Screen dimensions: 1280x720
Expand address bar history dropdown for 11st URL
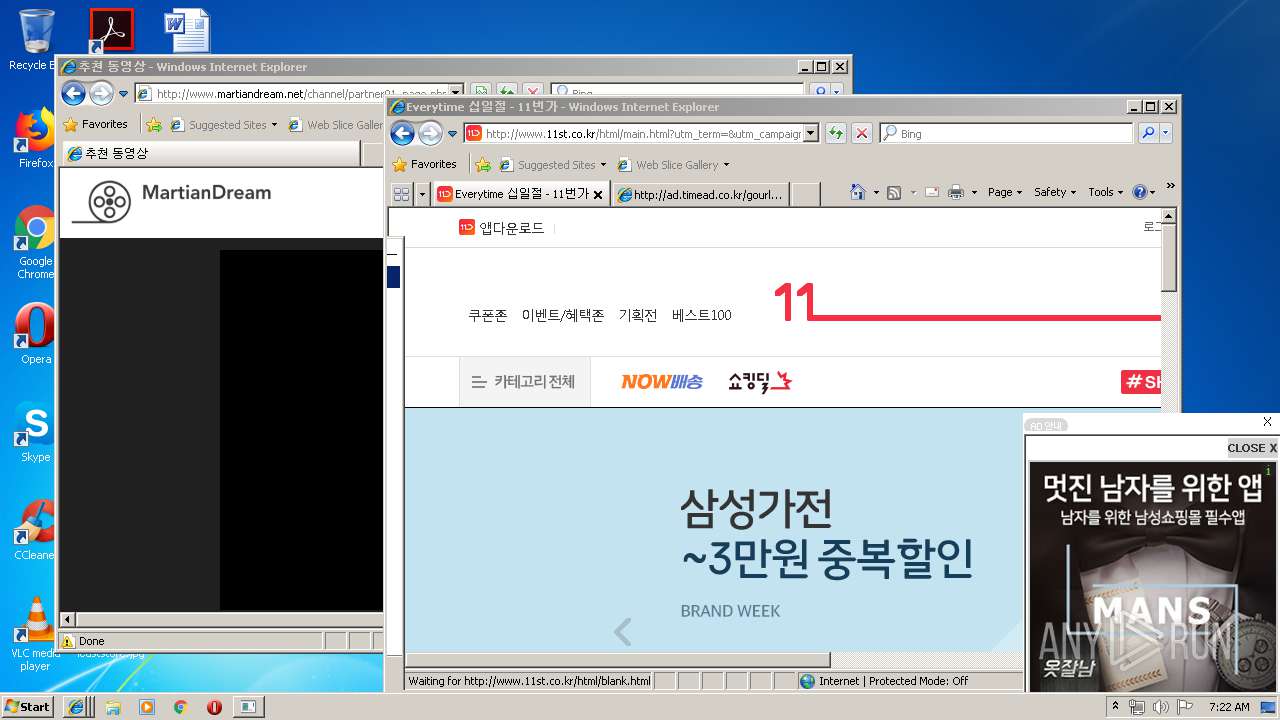[x=811, y=133]
